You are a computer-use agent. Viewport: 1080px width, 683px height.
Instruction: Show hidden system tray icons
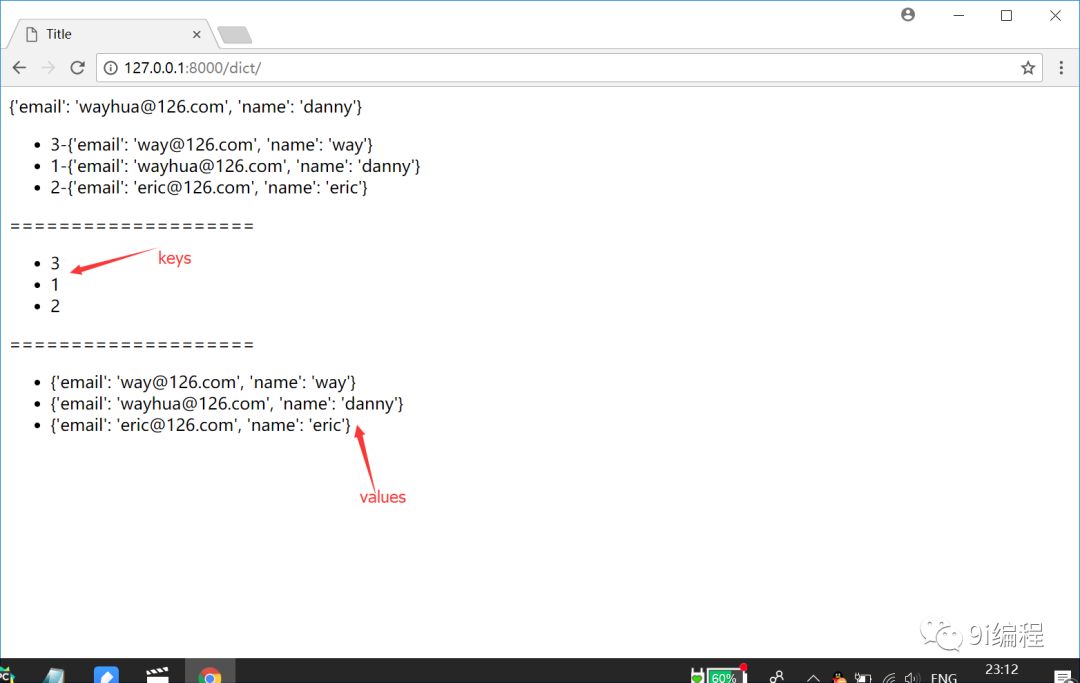(813, 677)
